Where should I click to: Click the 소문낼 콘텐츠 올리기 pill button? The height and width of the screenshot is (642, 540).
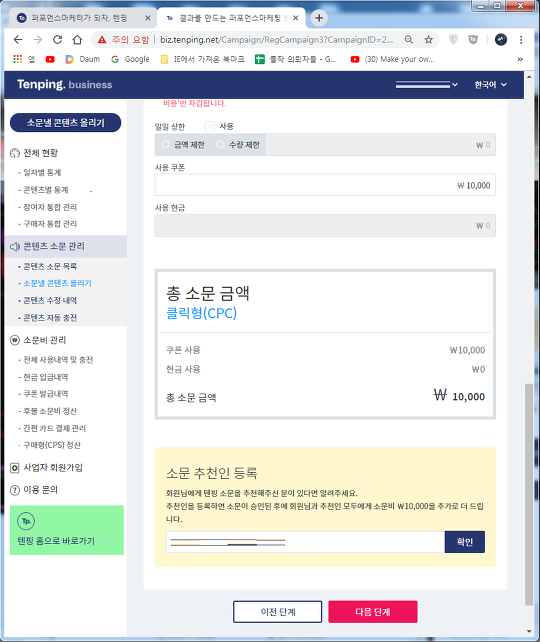(x=66, y=123)
